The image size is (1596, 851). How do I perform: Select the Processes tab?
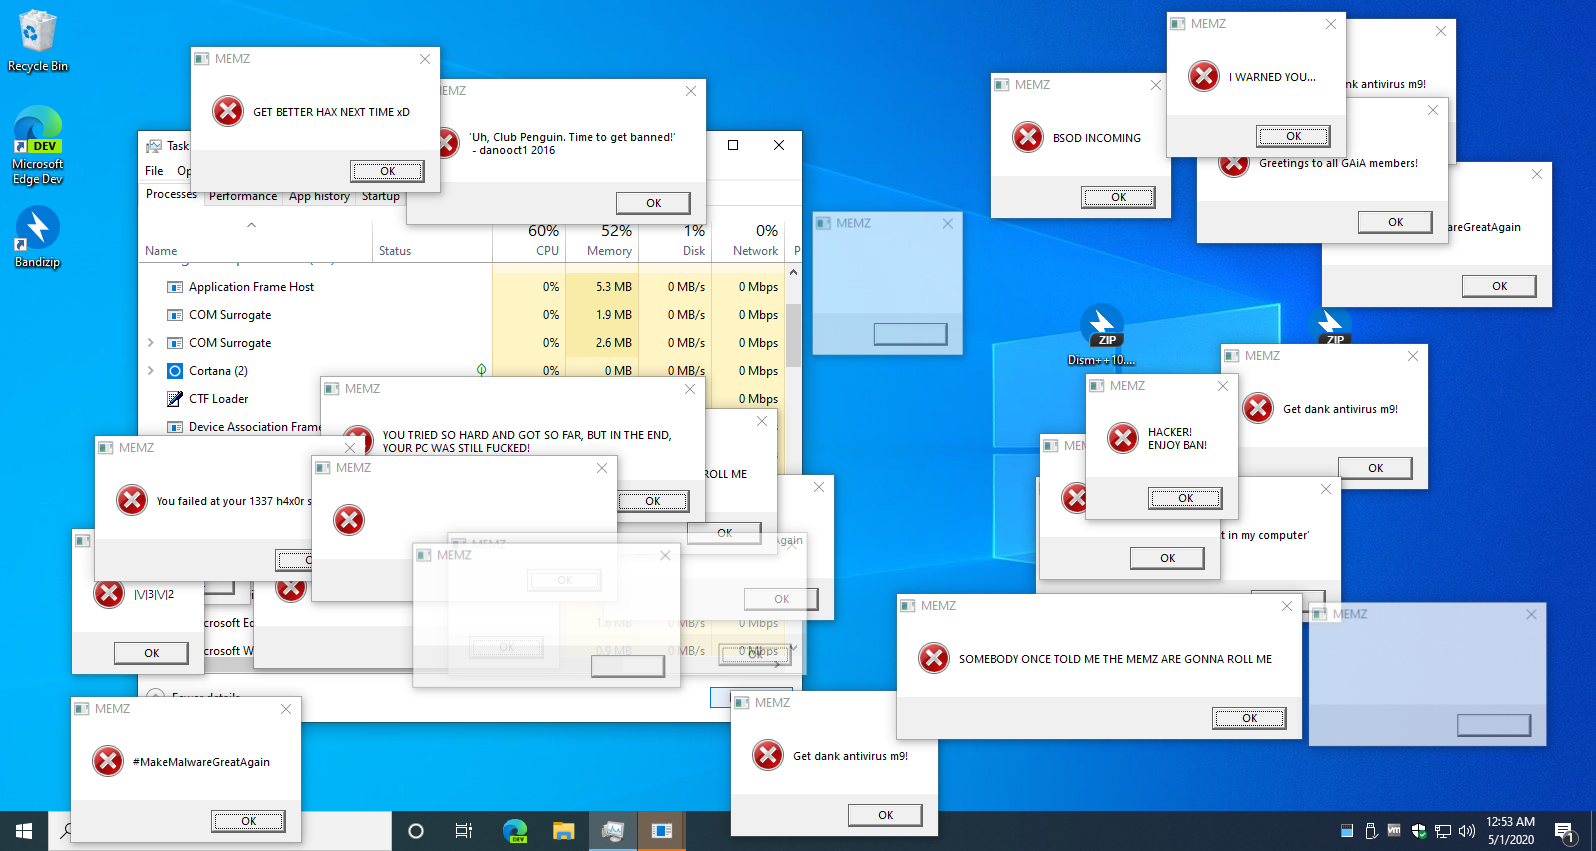coord(171,195)
